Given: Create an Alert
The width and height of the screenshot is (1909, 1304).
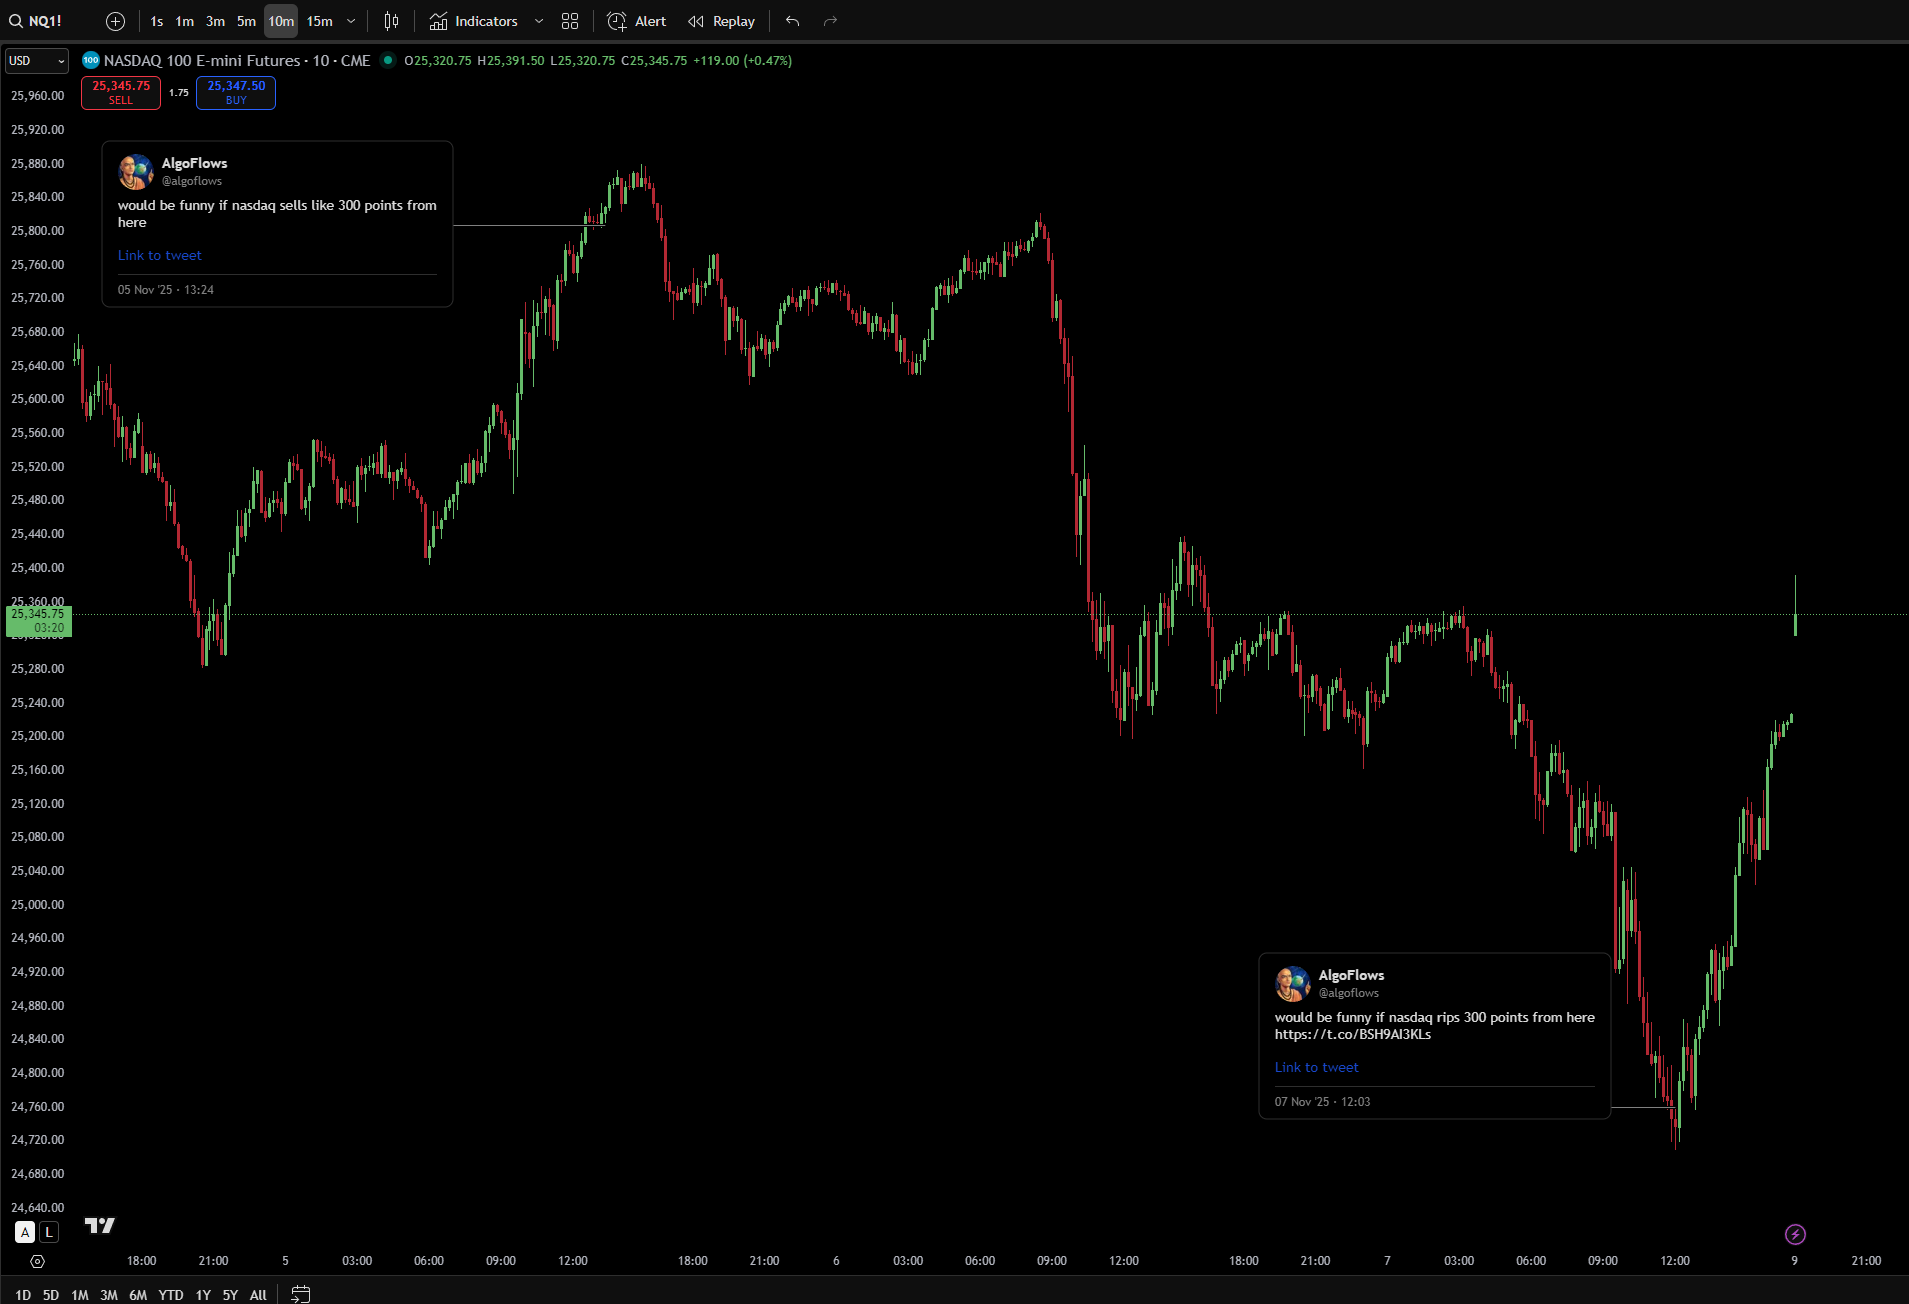Looking at the screenshot, I should tap(637, 21).
